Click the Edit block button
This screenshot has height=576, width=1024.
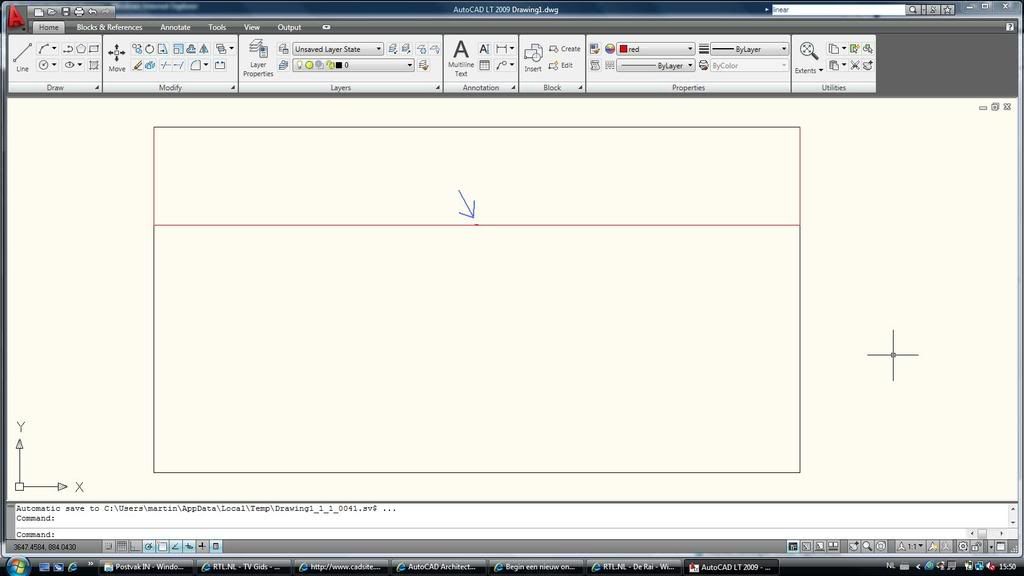pyautogui.click(x=561, y=65)
